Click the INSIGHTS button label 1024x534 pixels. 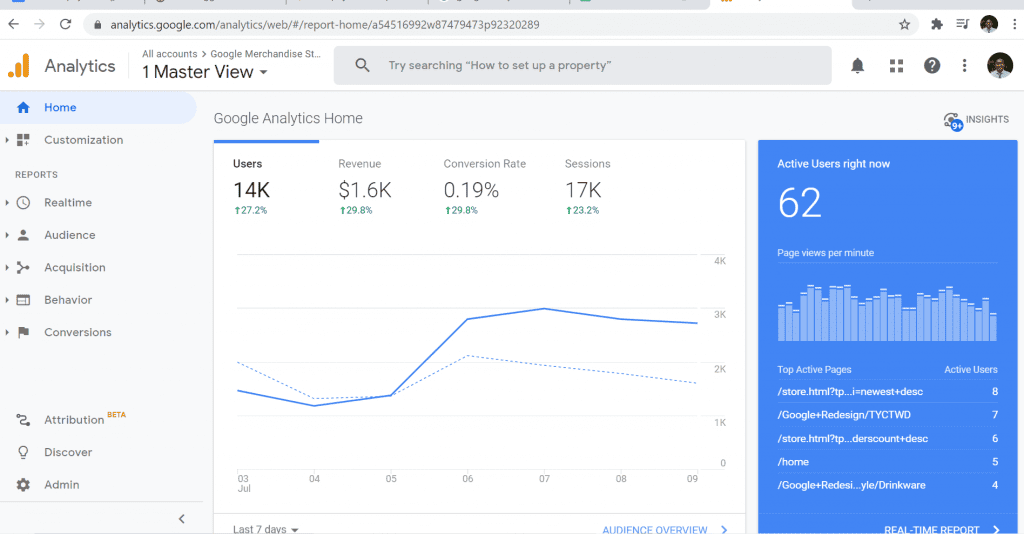(x=987, y=119)
